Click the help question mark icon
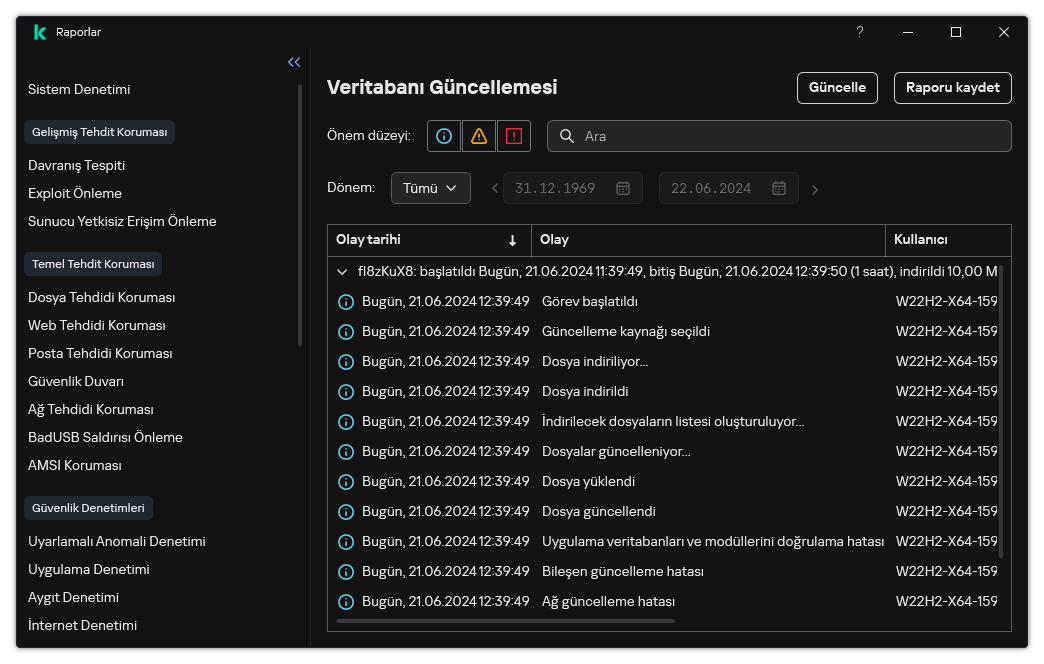 [x=859, y=32]
